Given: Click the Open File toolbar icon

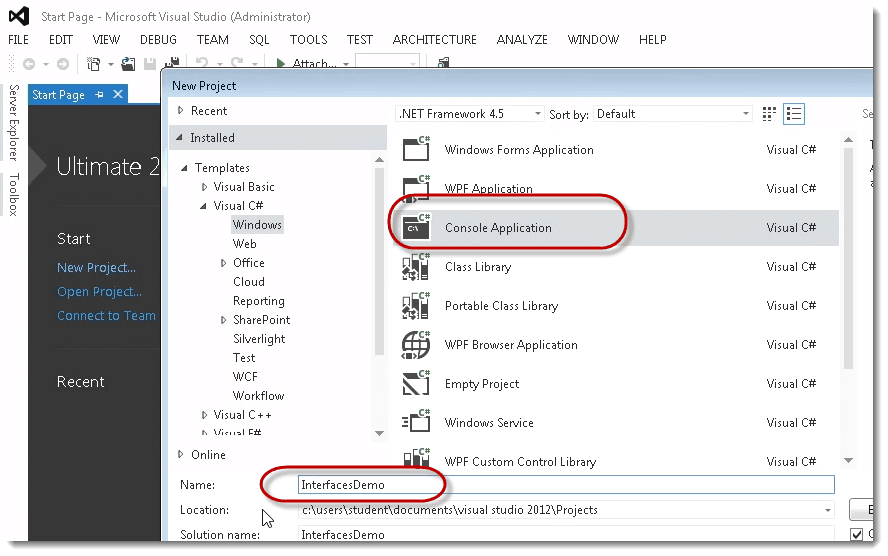Looking at the screenshot, I should click(129, 64).
